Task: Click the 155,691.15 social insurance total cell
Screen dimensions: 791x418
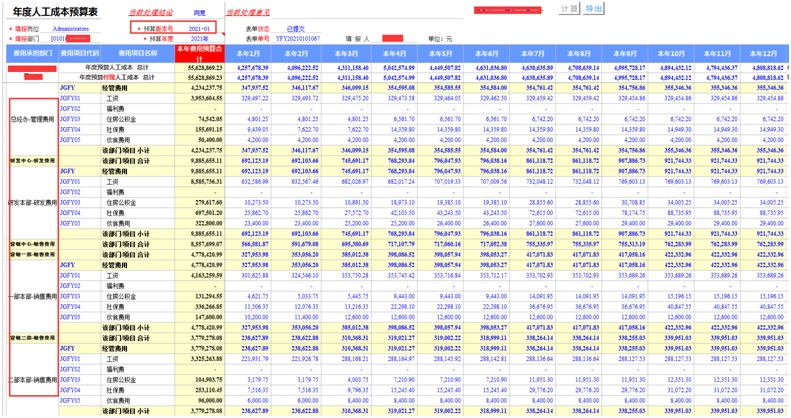Action: click(200, 130)
